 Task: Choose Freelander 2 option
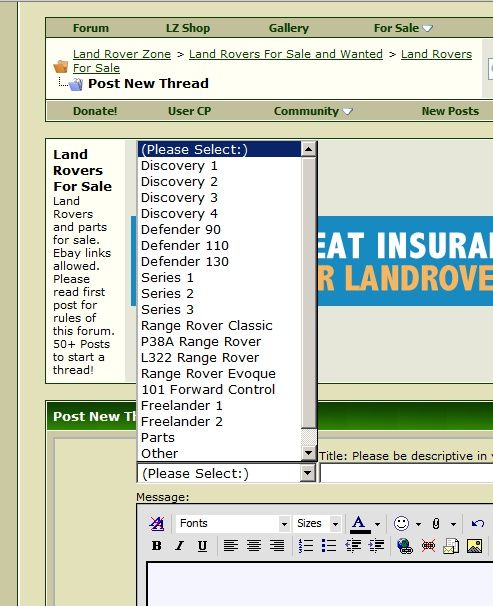pos(219,422)
